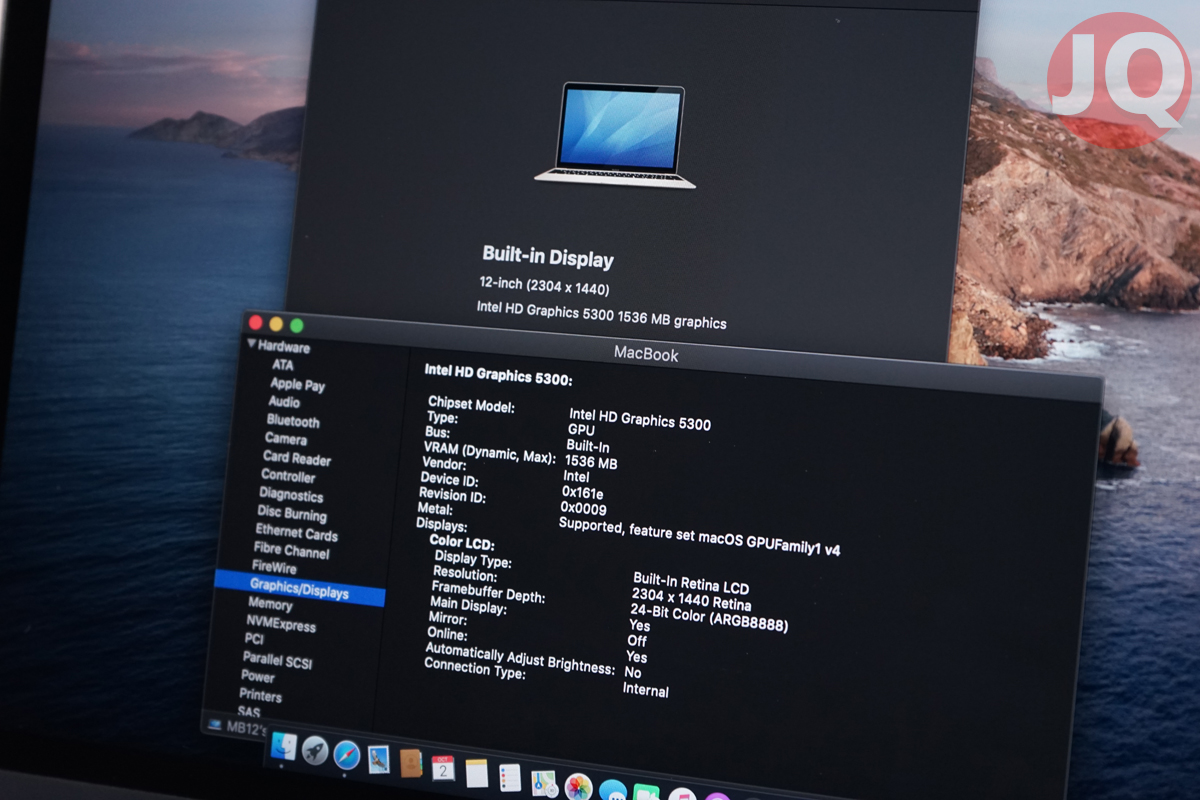Screen dimensions: 1200x800
Task: Click "24-Bit Color (ARGB8888)" value
Action: point(709,617)
